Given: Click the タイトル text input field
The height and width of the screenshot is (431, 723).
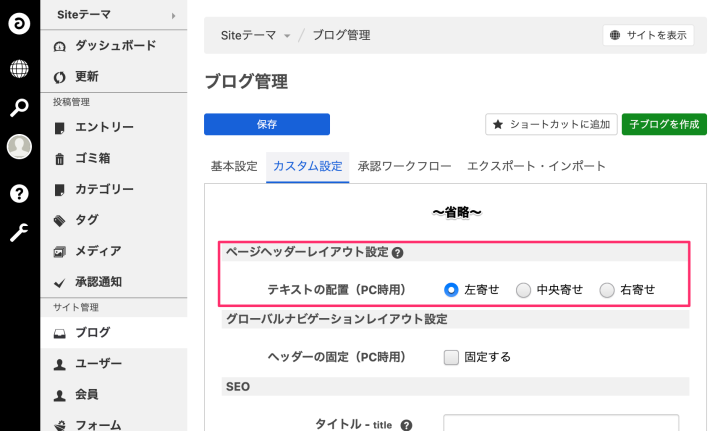Looking at the screenshot, I should 561,423.
